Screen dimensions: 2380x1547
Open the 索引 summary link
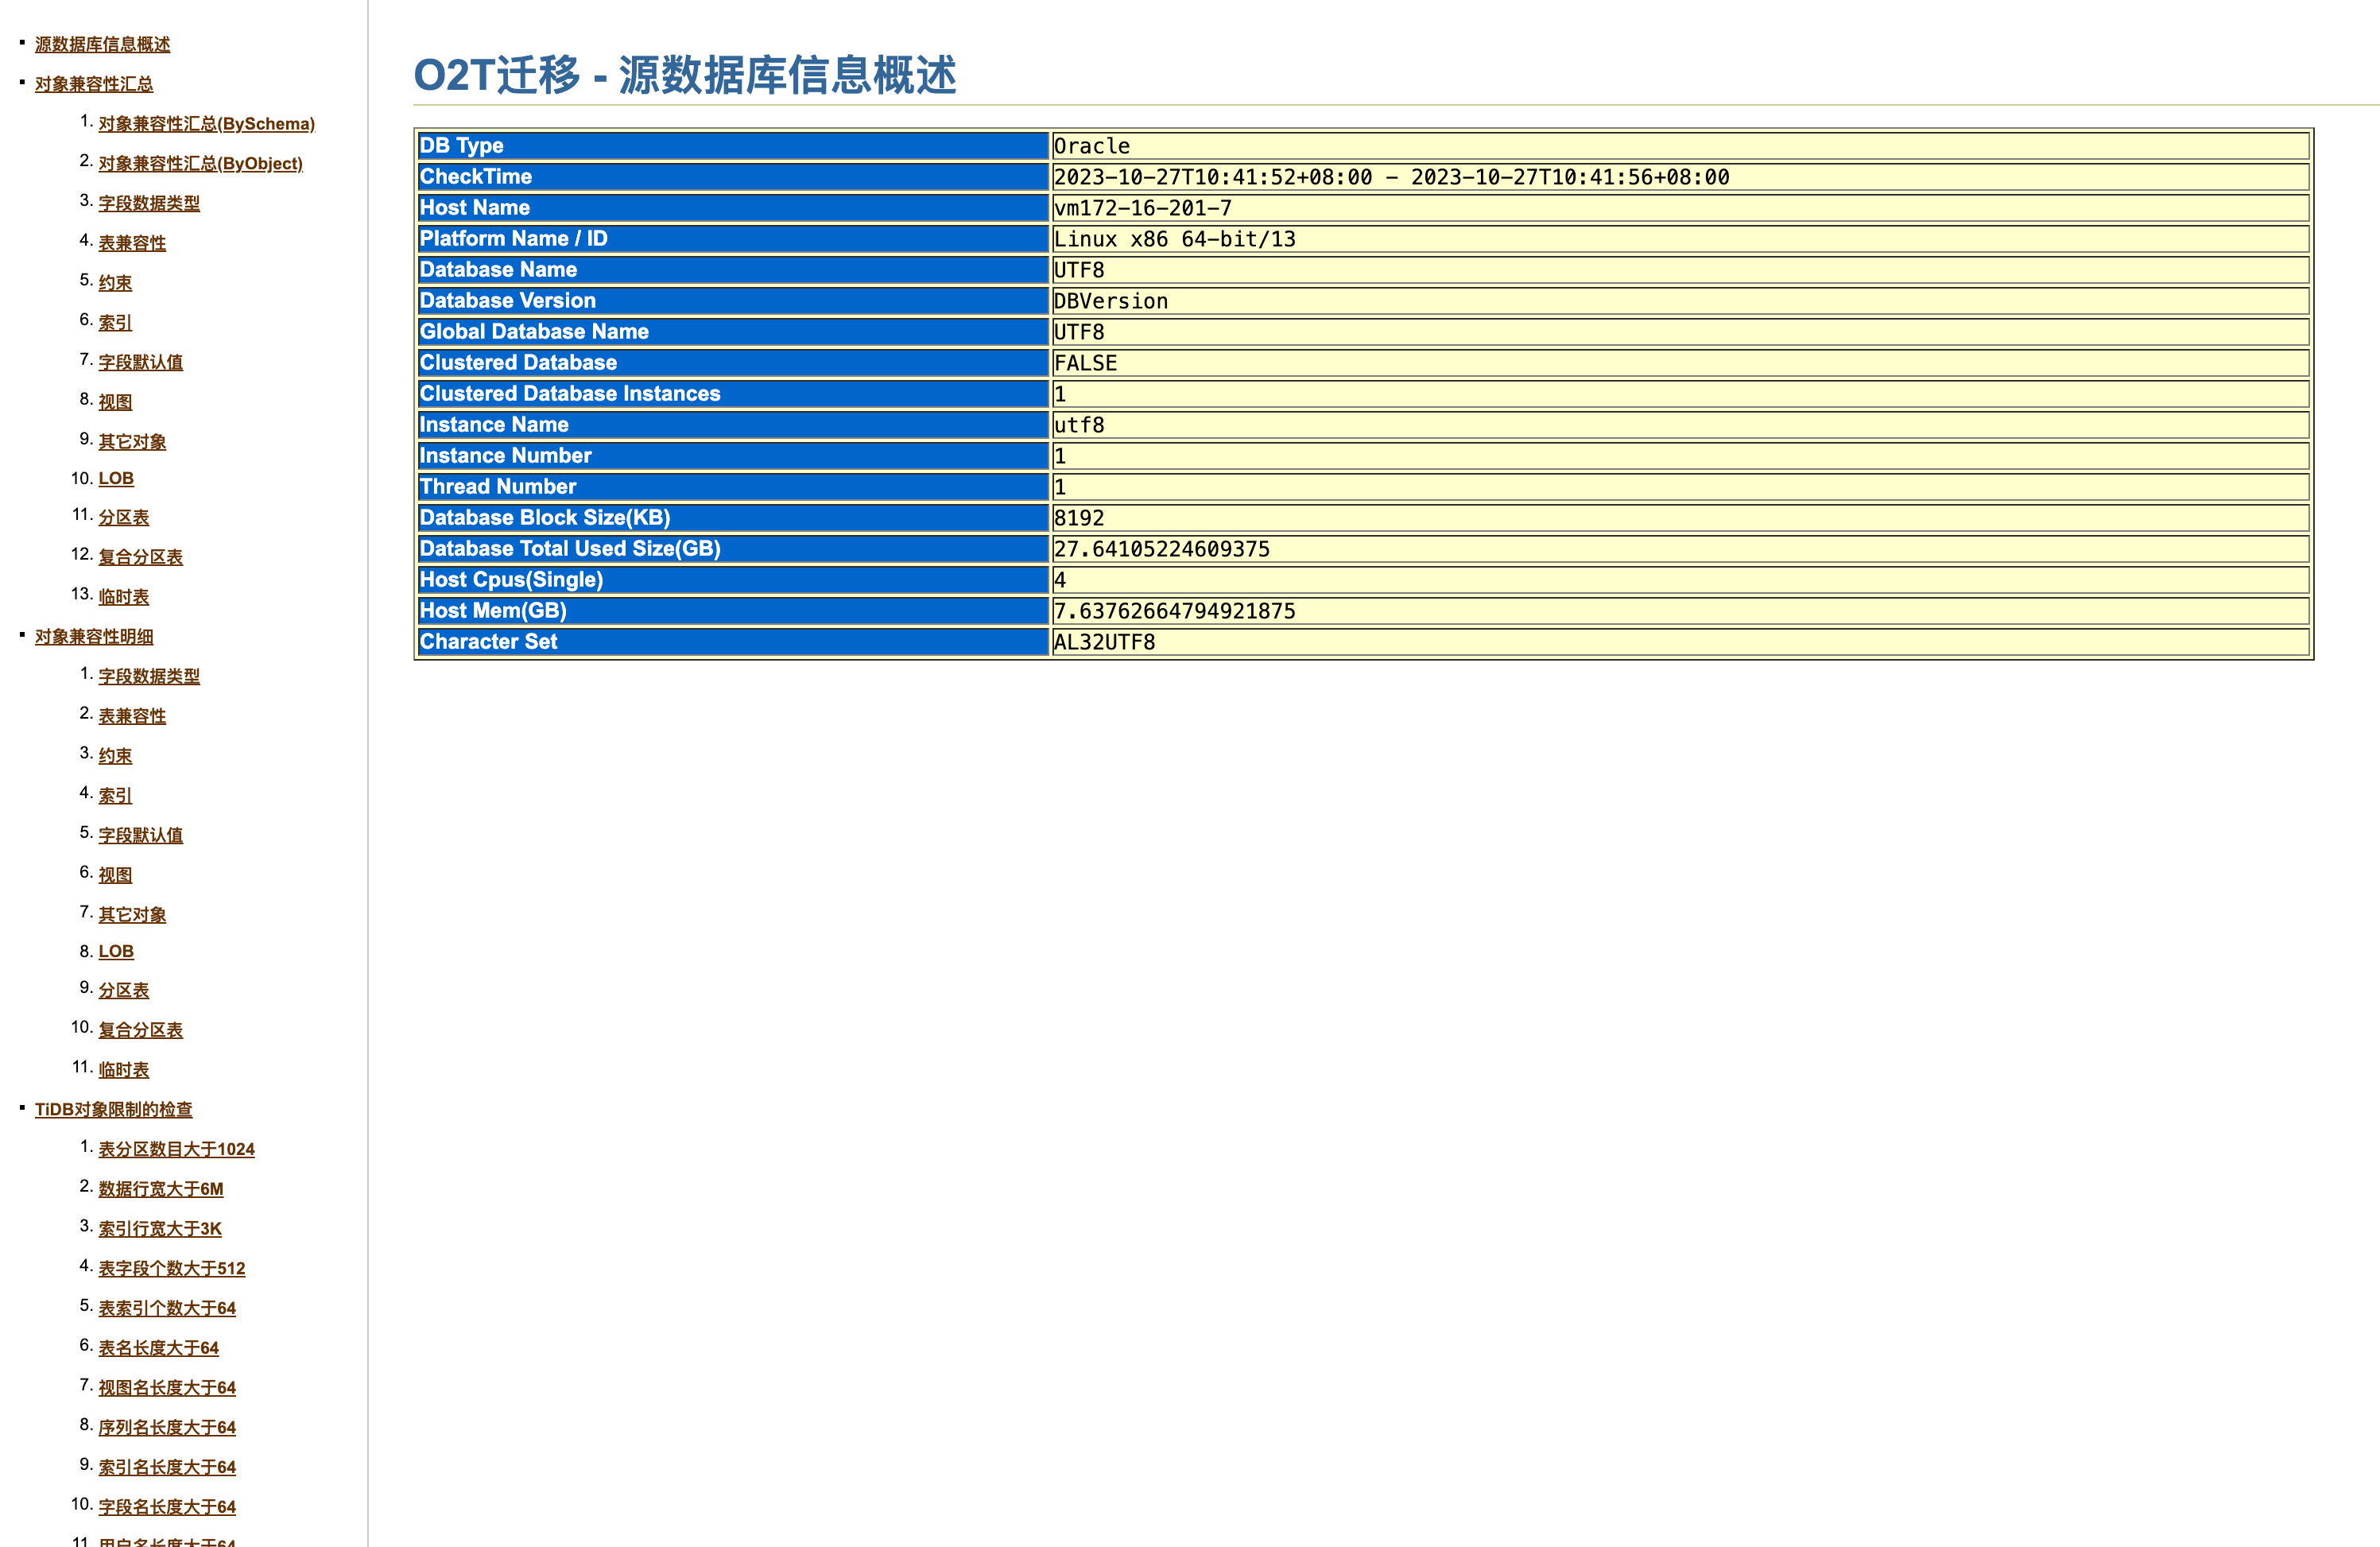pyautogui.click(x=114, y=322)
